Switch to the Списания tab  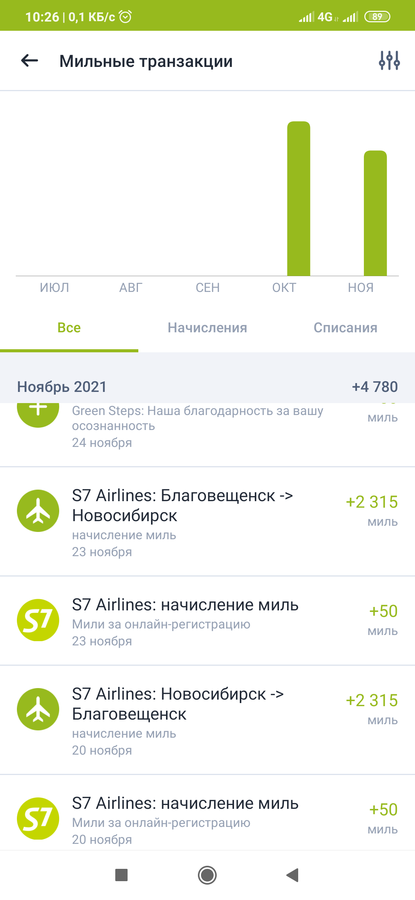(x=345, y=328)
